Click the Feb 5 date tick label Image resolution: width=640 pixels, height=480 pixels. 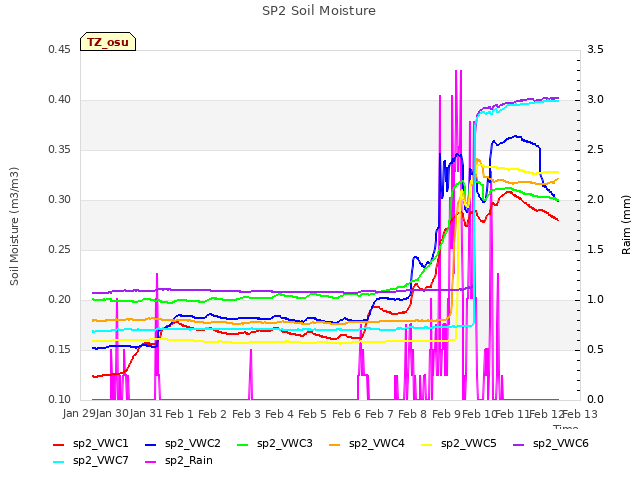[x=312, y=414]
